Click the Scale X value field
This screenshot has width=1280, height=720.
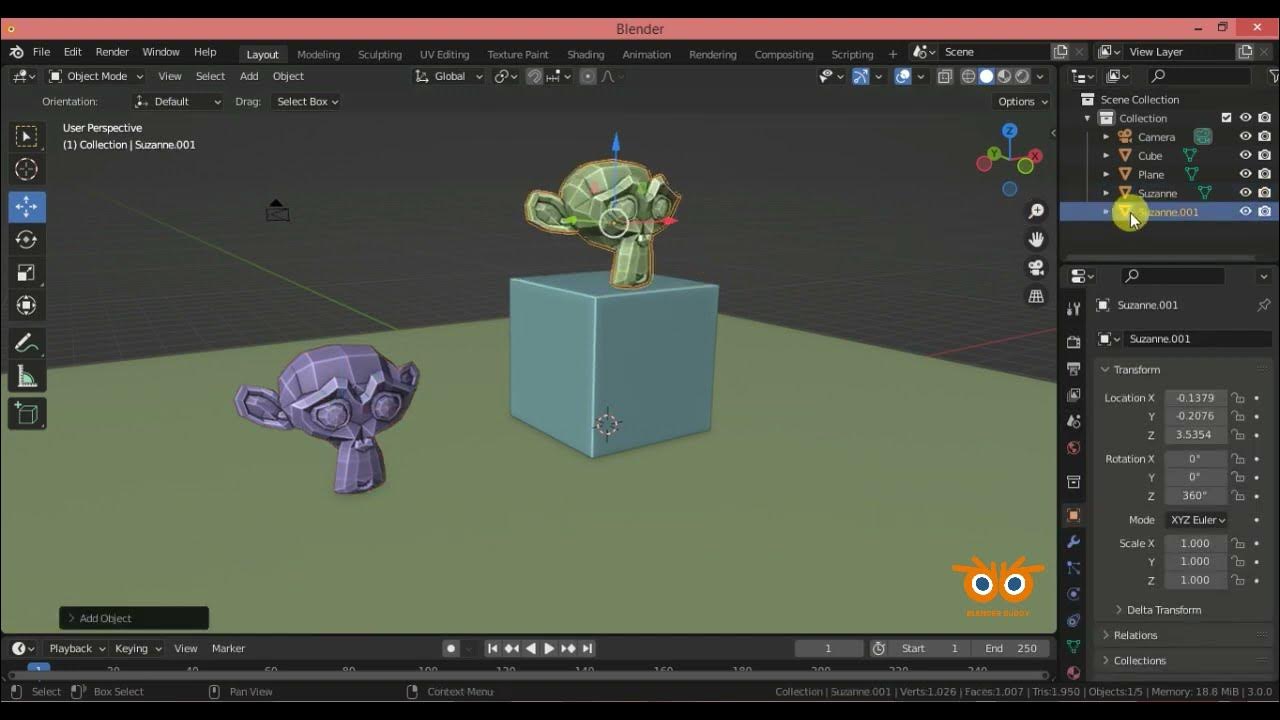1195,544
